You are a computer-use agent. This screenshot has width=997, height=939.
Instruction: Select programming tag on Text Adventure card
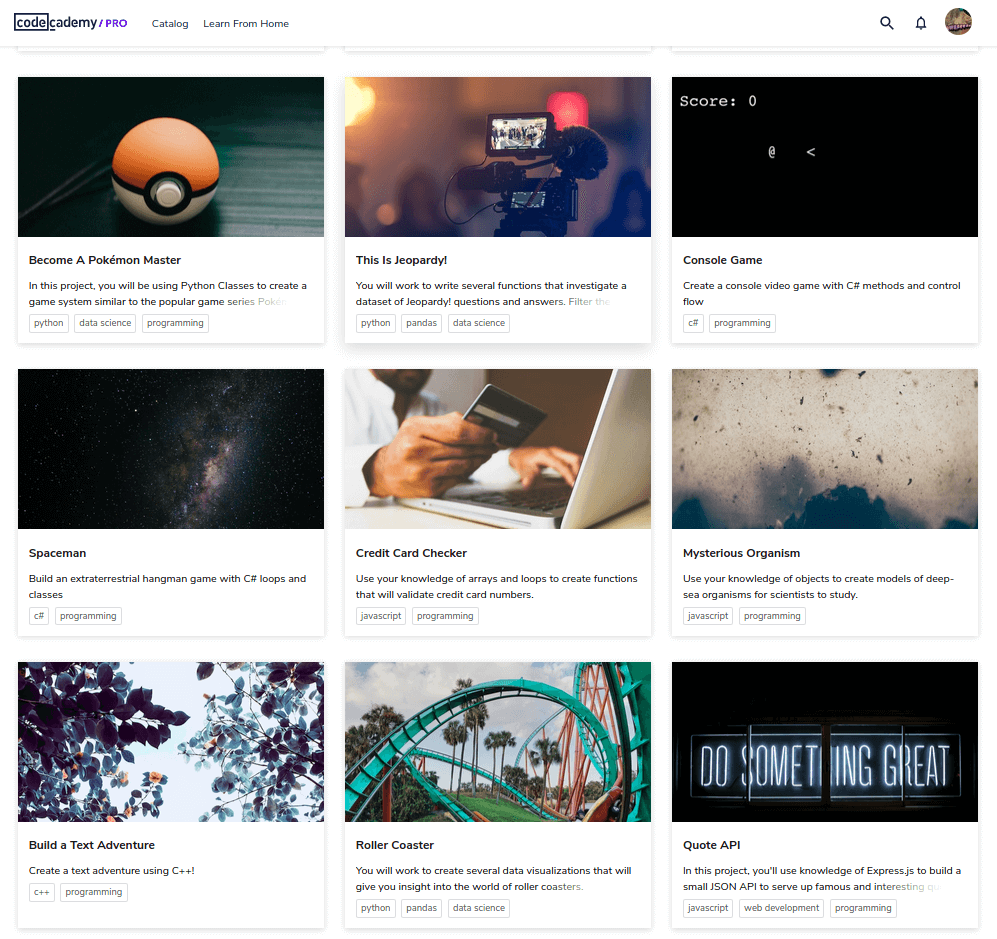pyautogui.click(x=93, y=892)
